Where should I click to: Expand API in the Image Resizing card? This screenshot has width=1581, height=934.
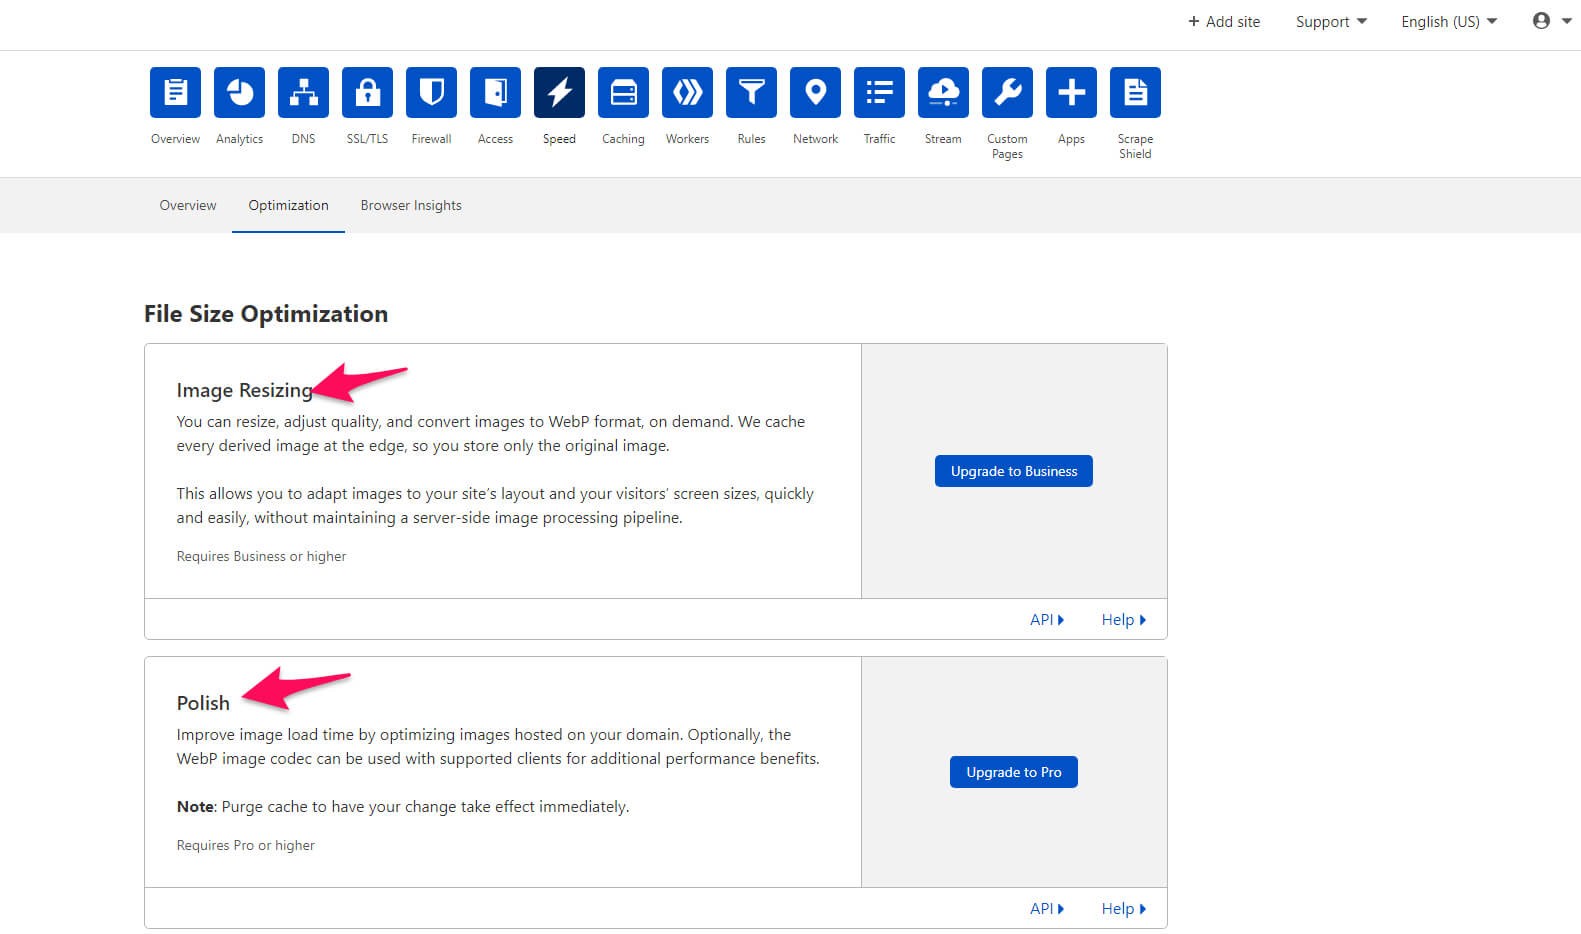pyautogui.click(x=1047, y=620)
